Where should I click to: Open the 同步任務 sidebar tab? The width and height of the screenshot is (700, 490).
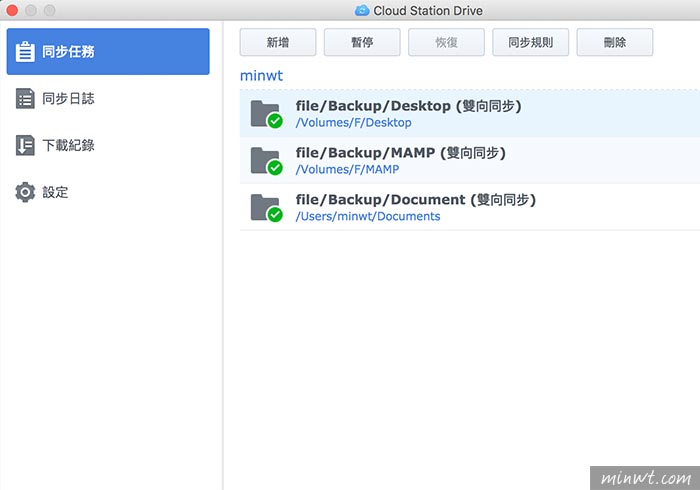(108, 51)
